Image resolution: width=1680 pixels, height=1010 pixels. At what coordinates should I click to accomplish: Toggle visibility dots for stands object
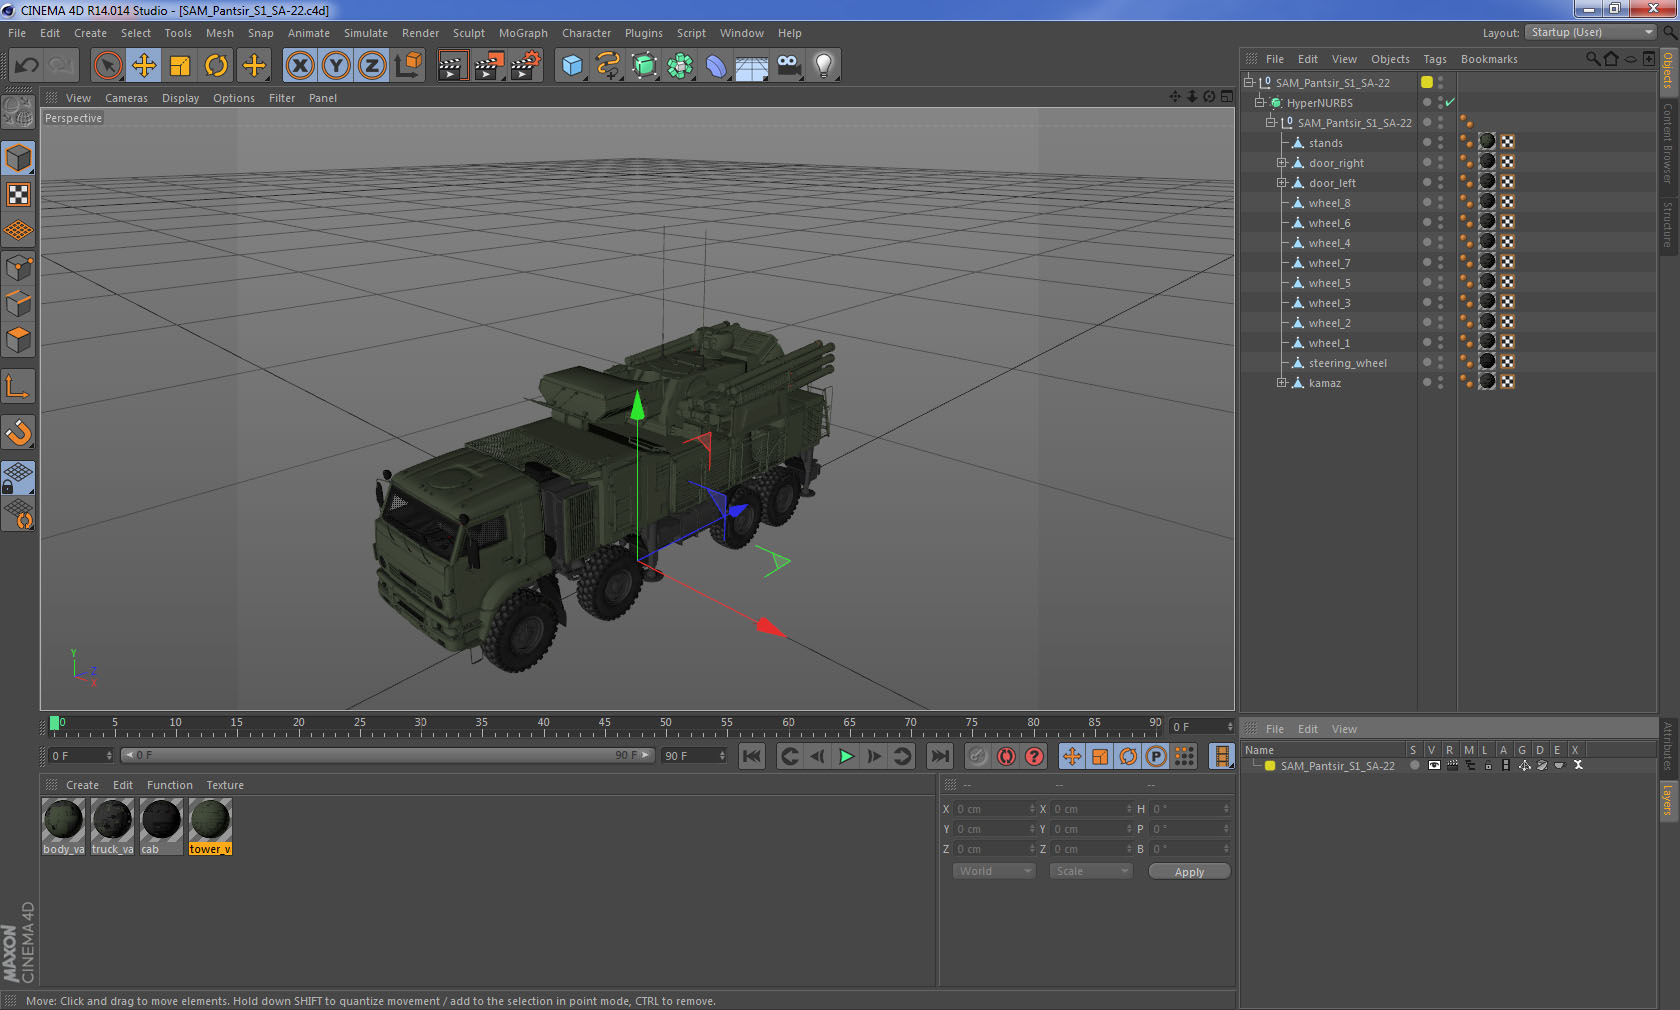(x=1440, y=142)
